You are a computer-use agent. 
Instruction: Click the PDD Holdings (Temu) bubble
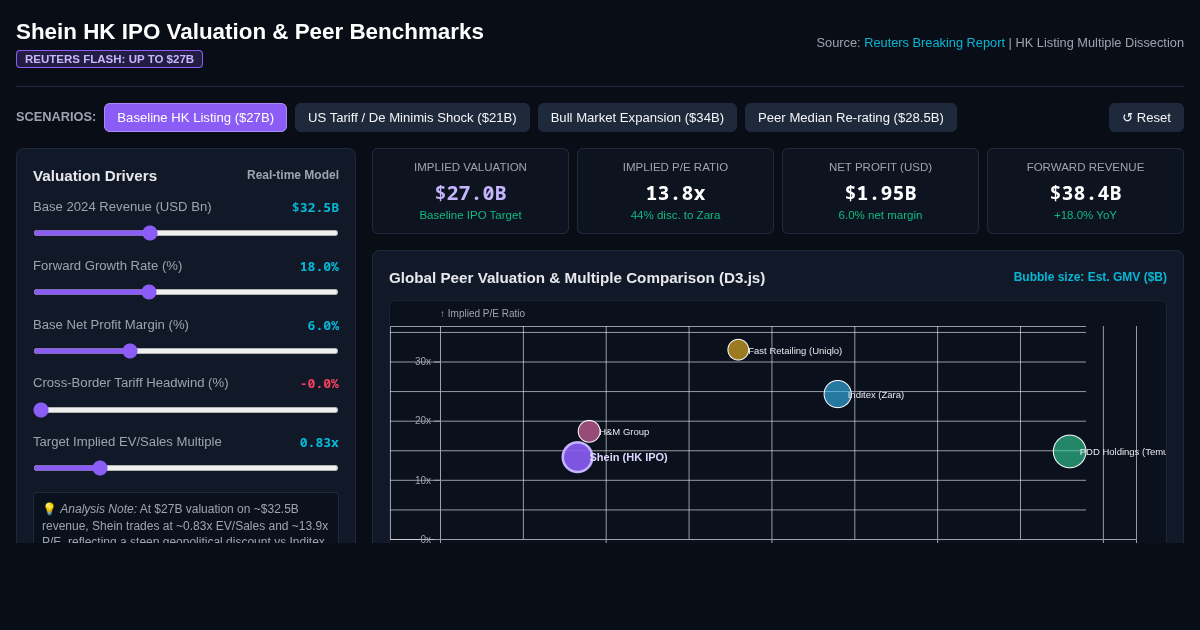click(x=1069, y=451)
